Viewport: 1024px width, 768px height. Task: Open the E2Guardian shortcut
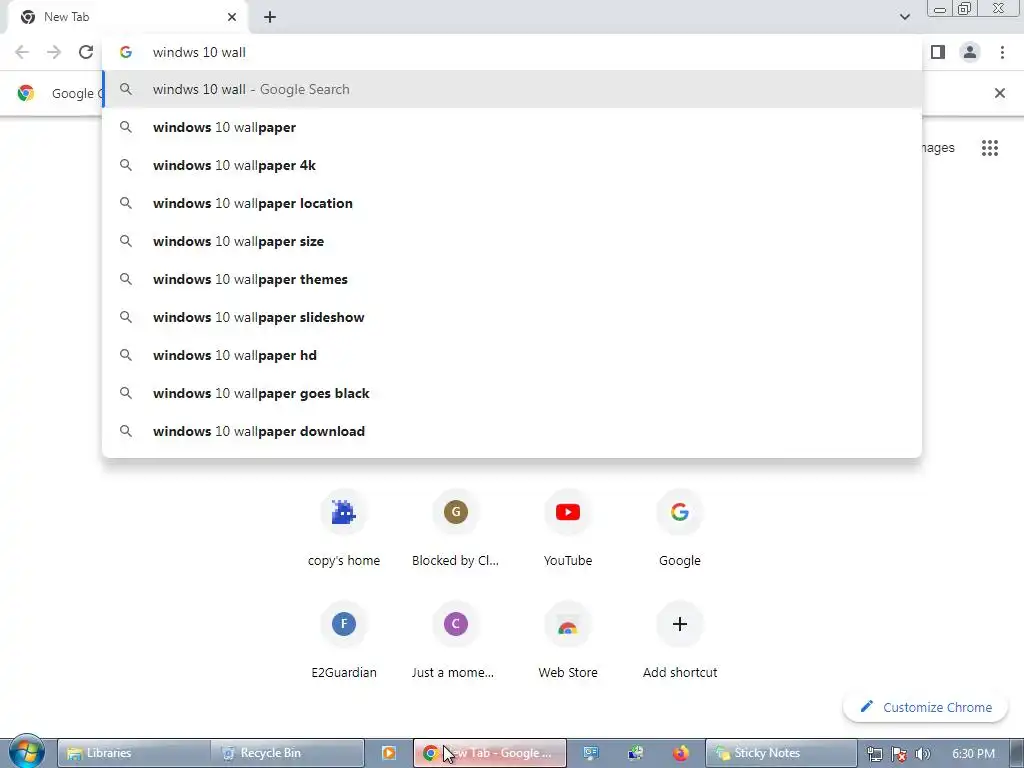344,640
